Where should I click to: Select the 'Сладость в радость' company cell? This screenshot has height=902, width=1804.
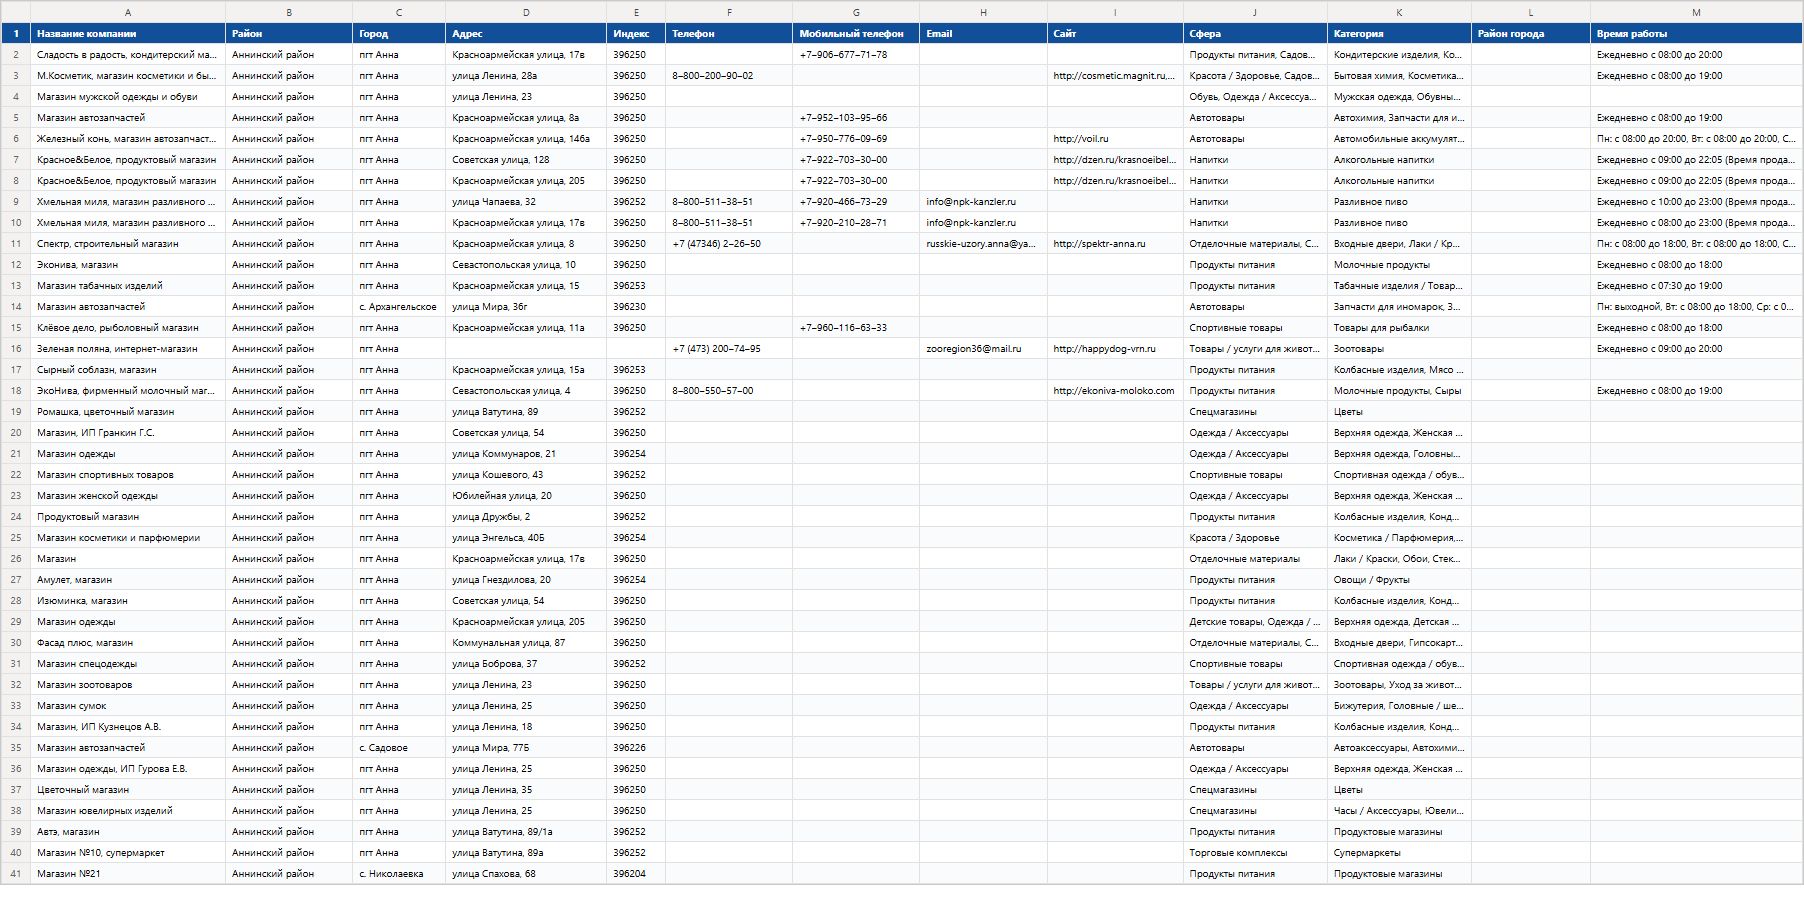pos(128,54)
